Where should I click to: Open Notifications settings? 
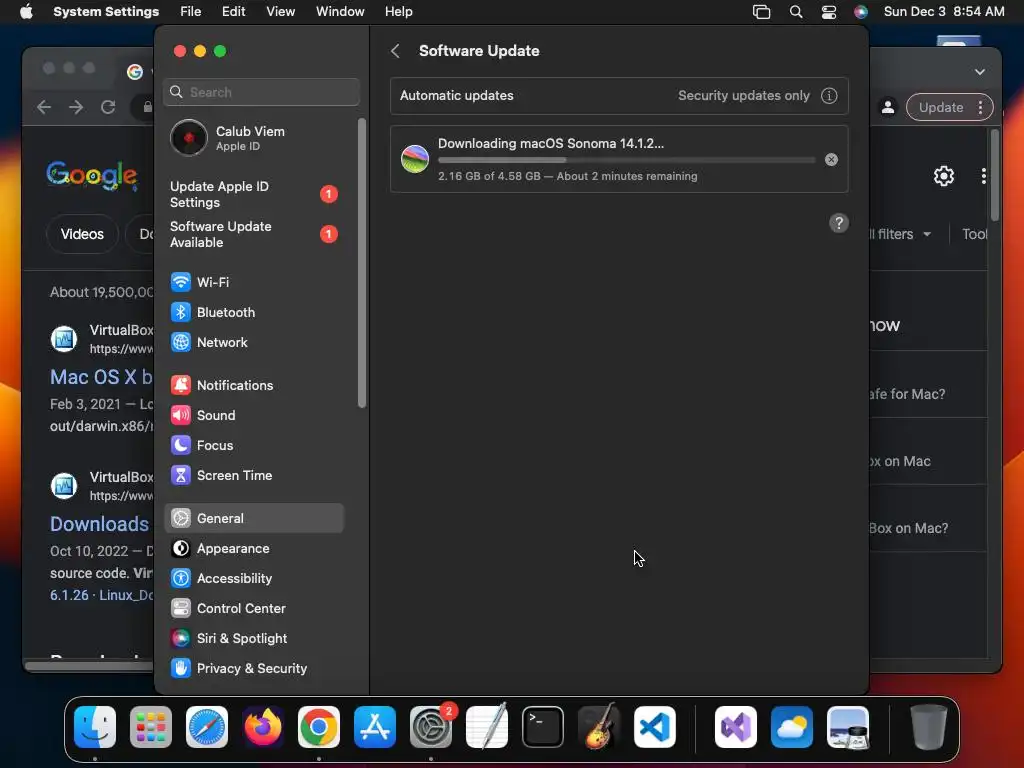click(253, 385)
